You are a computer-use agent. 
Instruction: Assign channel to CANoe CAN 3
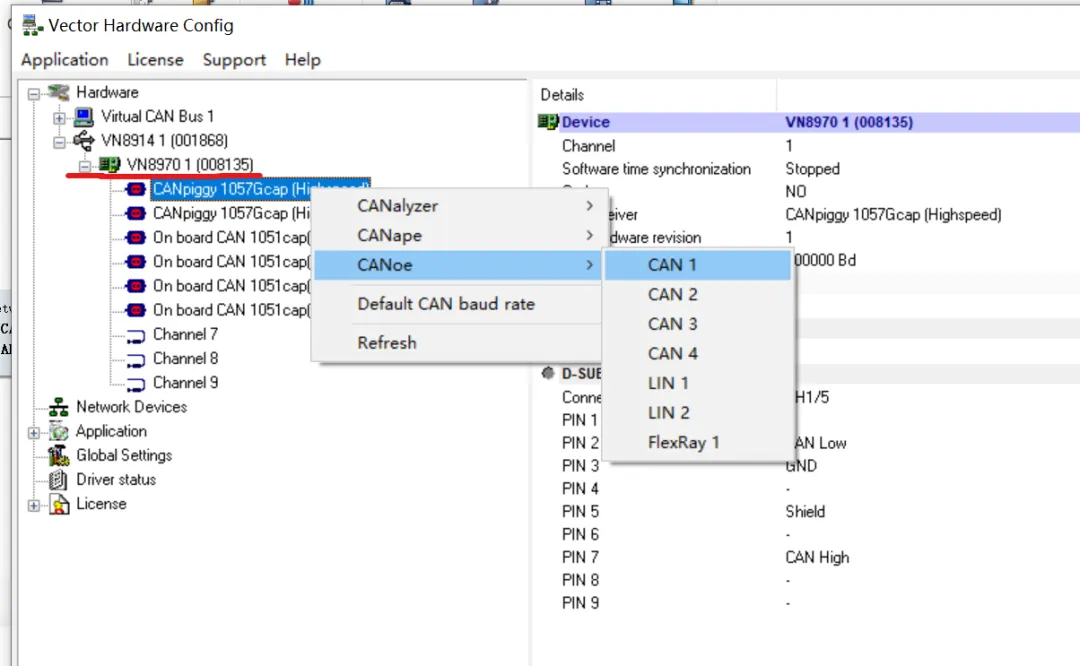point(698,324)
